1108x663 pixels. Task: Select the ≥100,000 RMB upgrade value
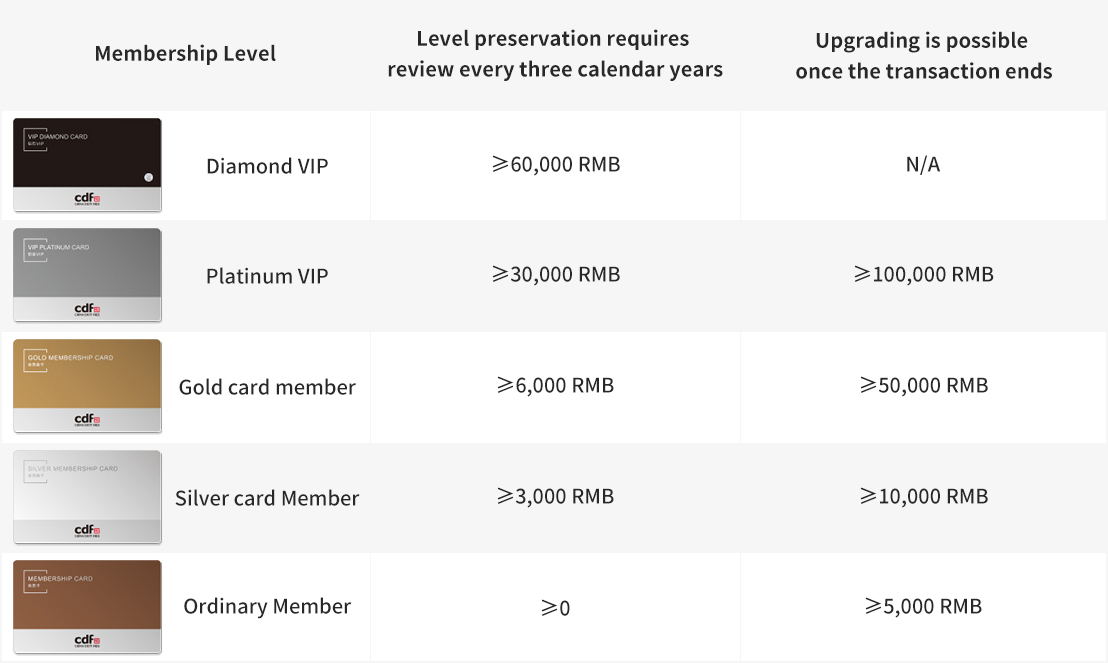tap(923, 274)
